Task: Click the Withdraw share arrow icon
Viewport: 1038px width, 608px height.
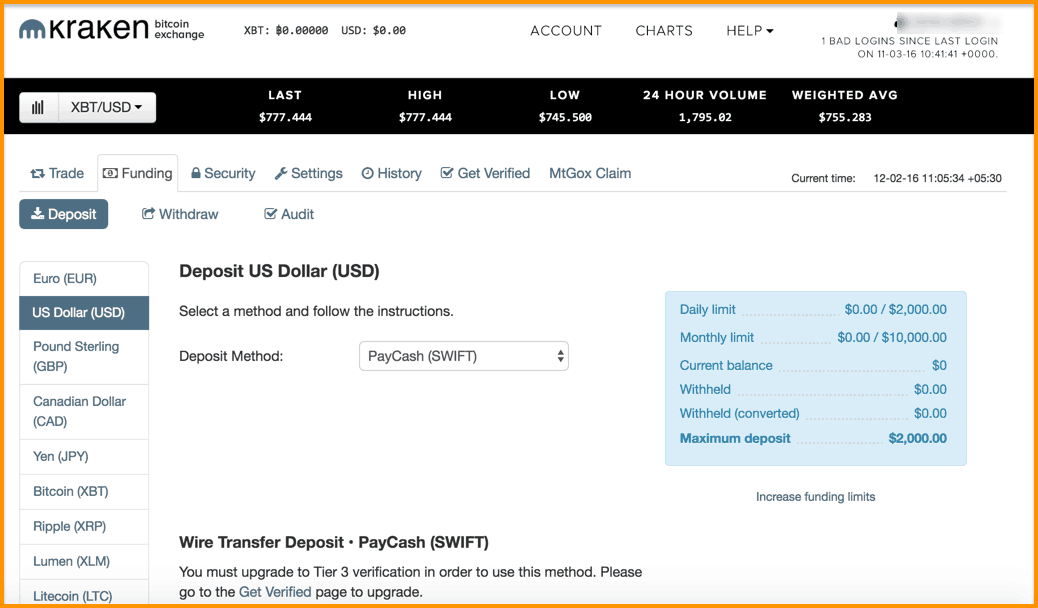Action: click(148, 214)
